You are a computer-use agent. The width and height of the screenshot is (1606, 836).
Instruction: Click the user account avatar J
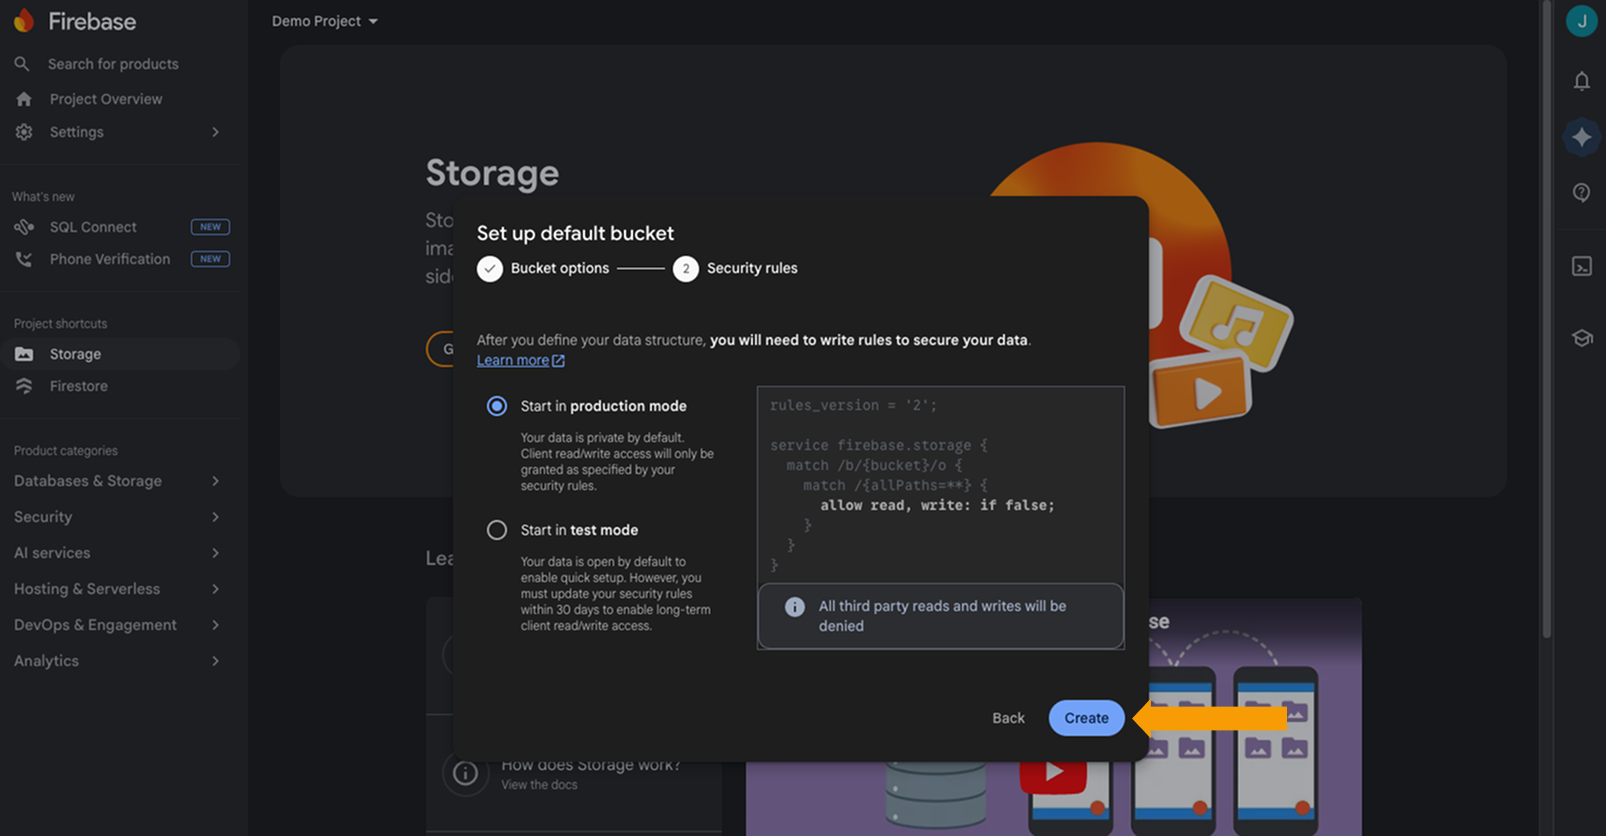tap(1581, 21)
